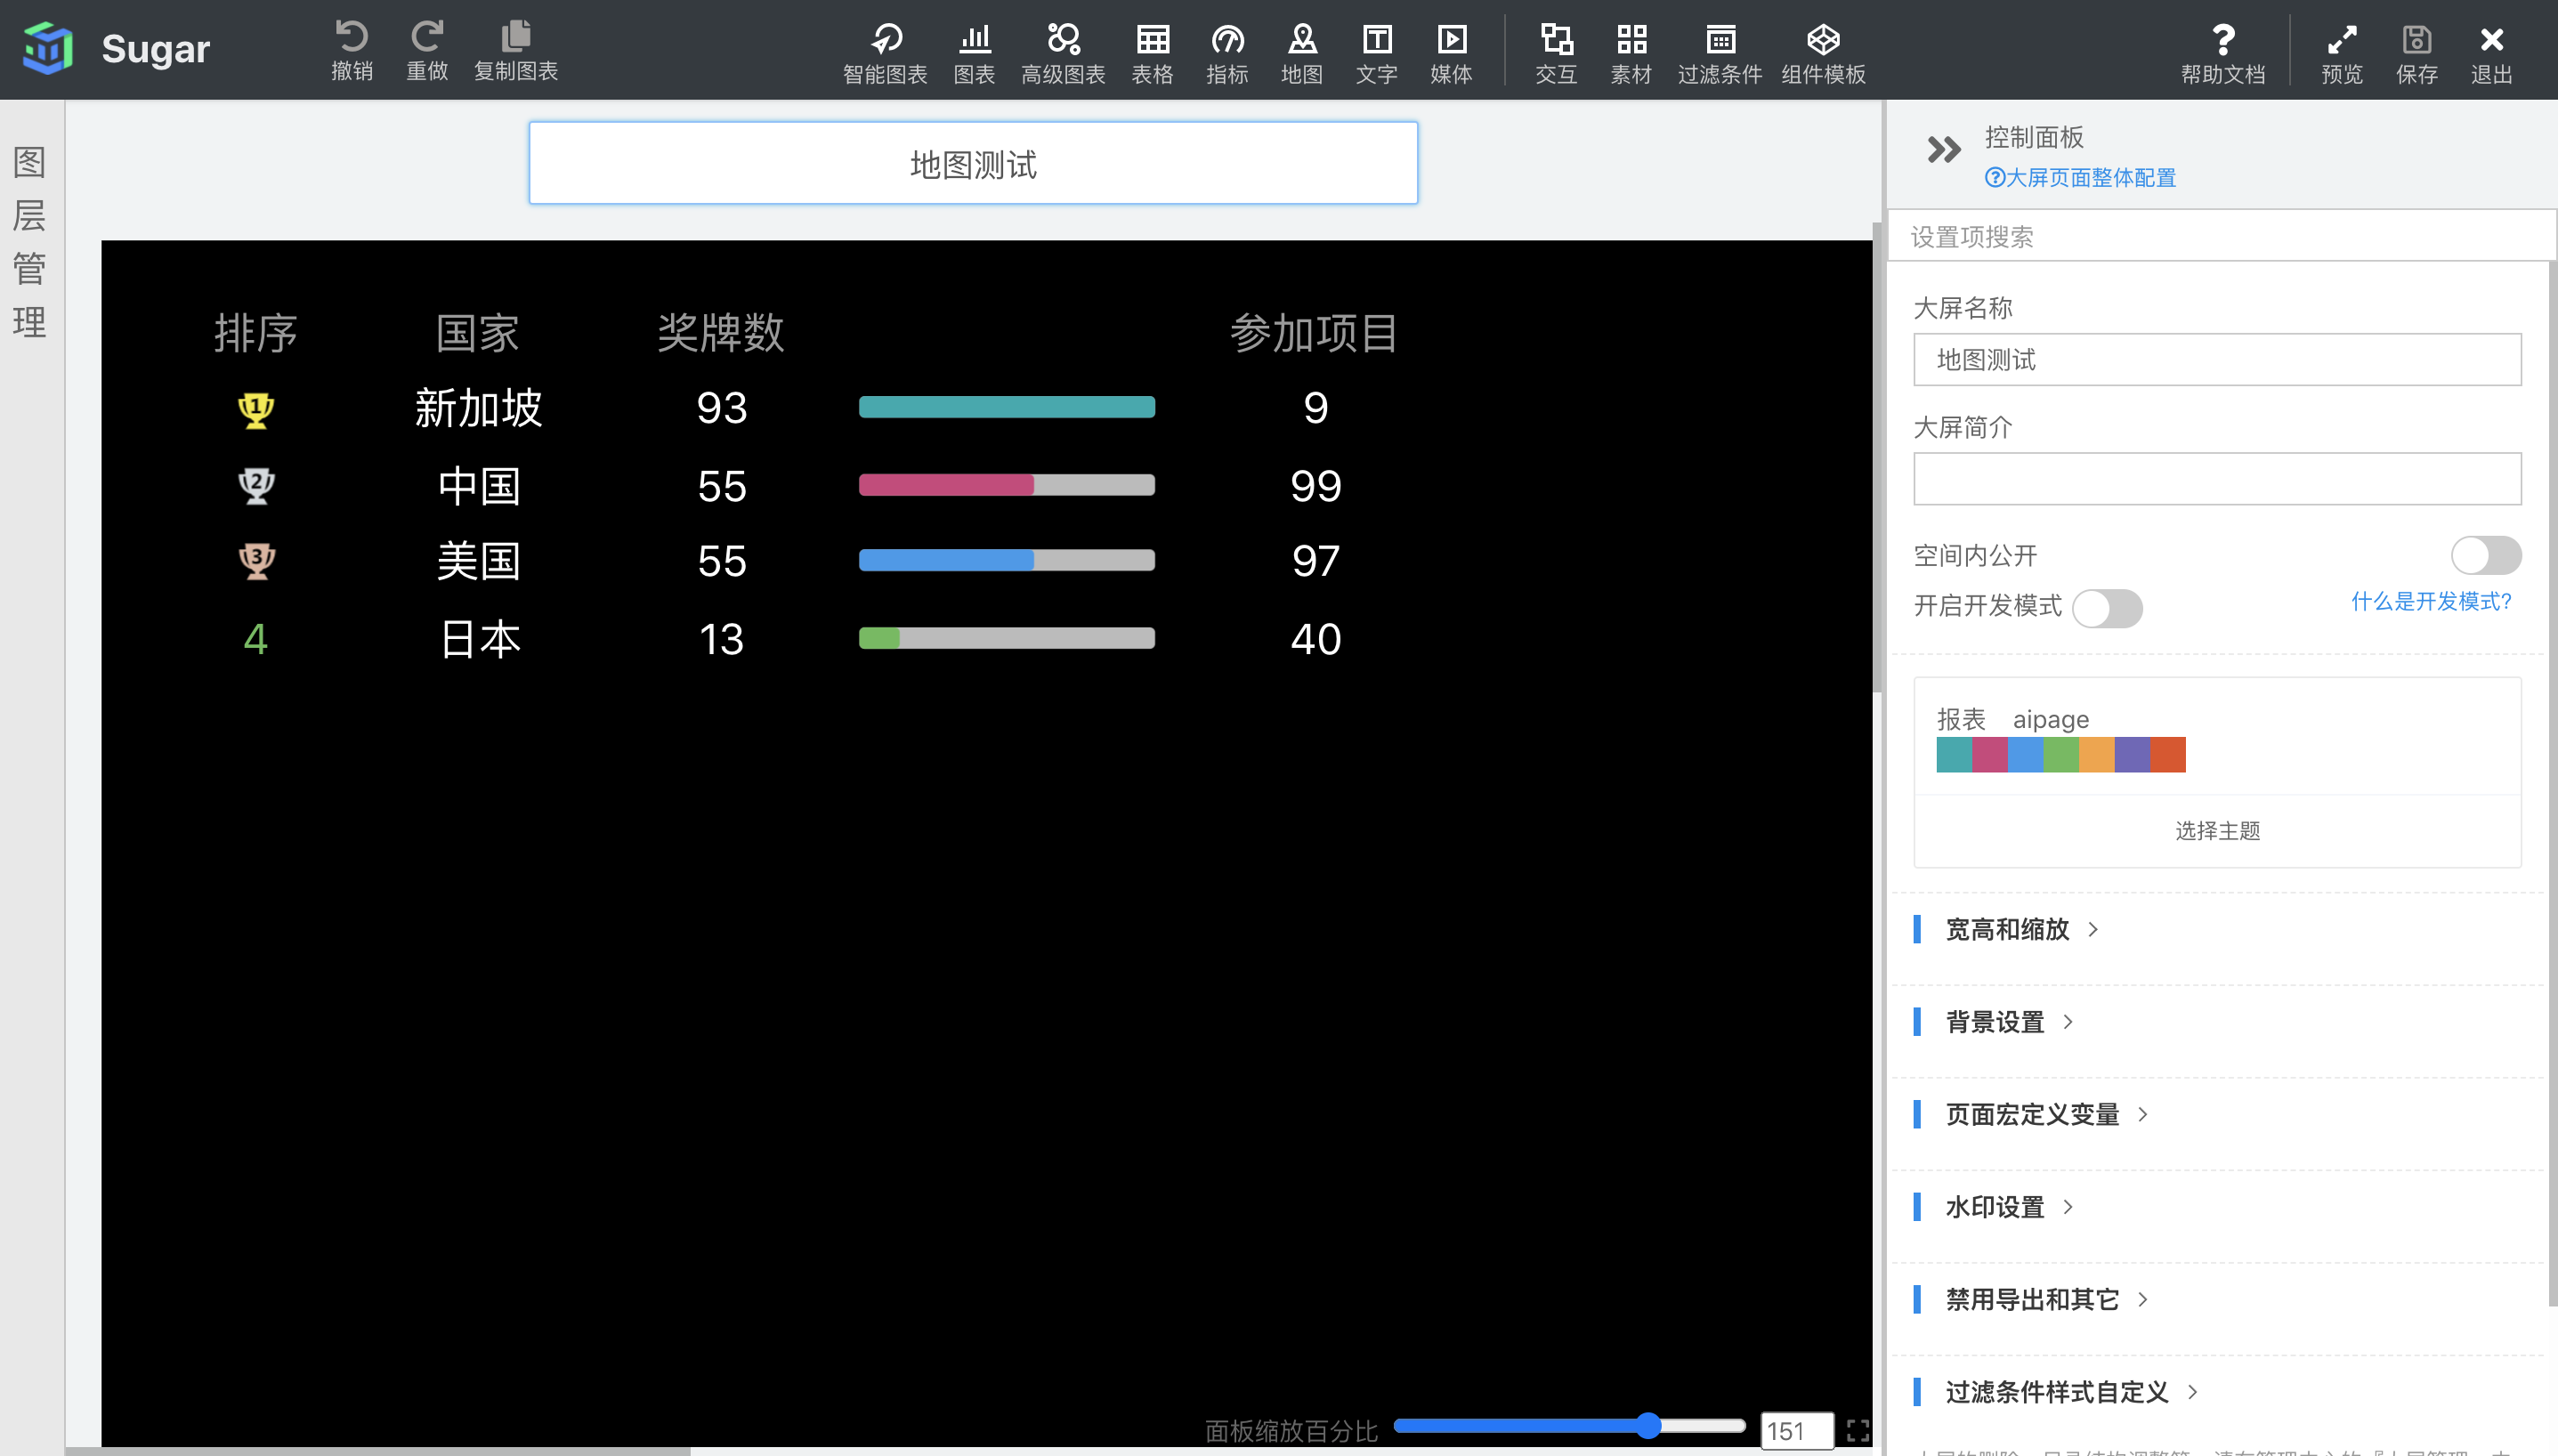
Task: Exit the editor with 退出
Action: coord(2491,53)
